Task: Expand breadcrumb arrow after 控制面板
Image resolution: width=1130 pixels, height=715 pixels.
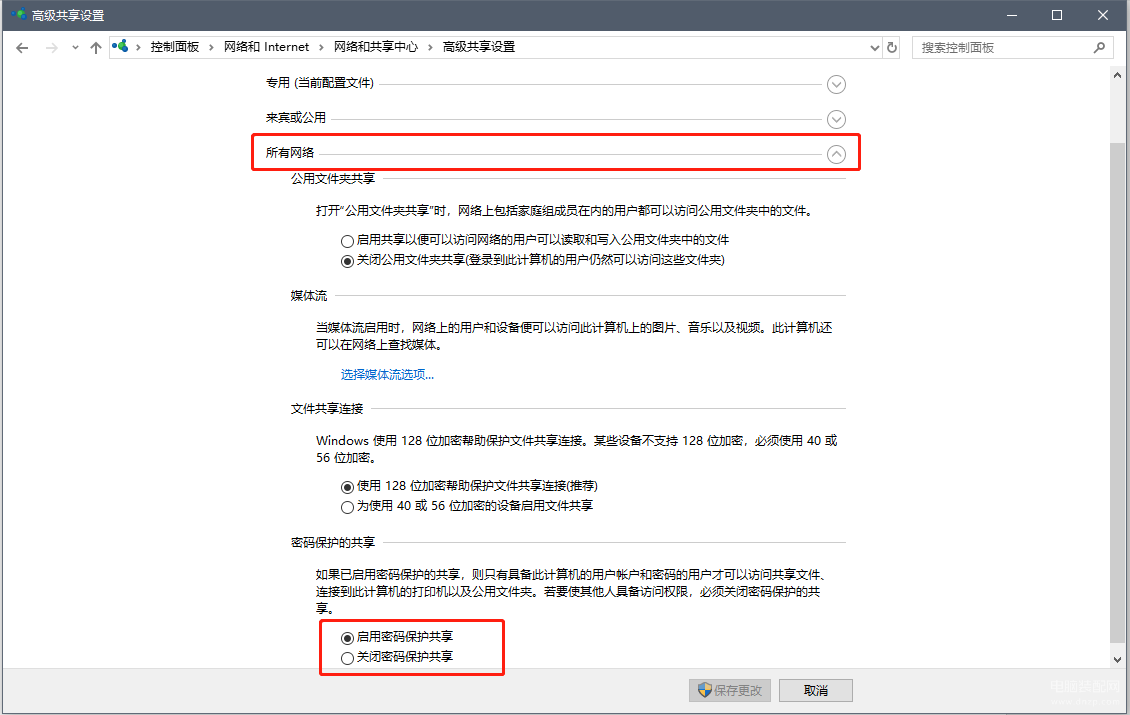Action: [211, 48]
